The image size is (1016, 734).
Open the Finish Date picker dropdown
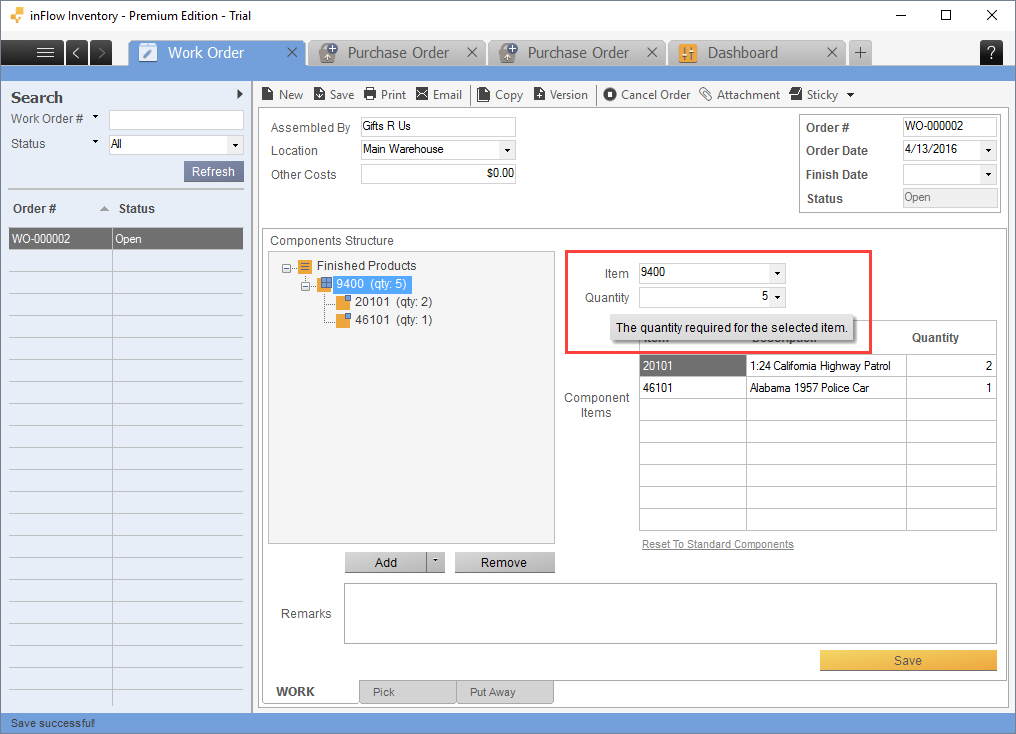pos(988,174)
